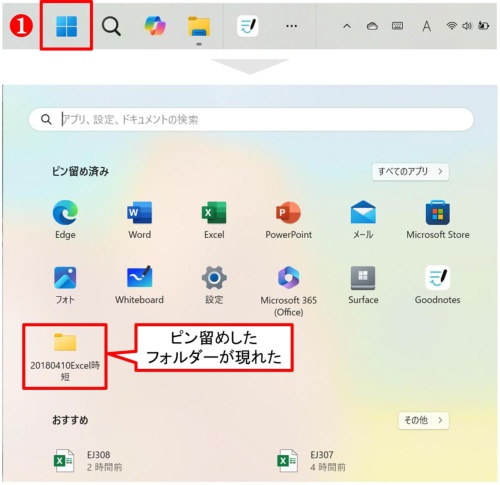Launch Excel from pinned apps
Image resolution: width=500 pixels, height=485 pixels.
click(214, 220)
